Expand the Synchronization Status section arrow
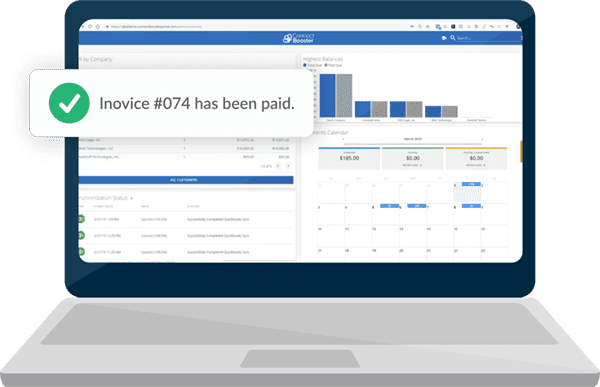This screenshot has width=600, height=387. pos(131,198)
